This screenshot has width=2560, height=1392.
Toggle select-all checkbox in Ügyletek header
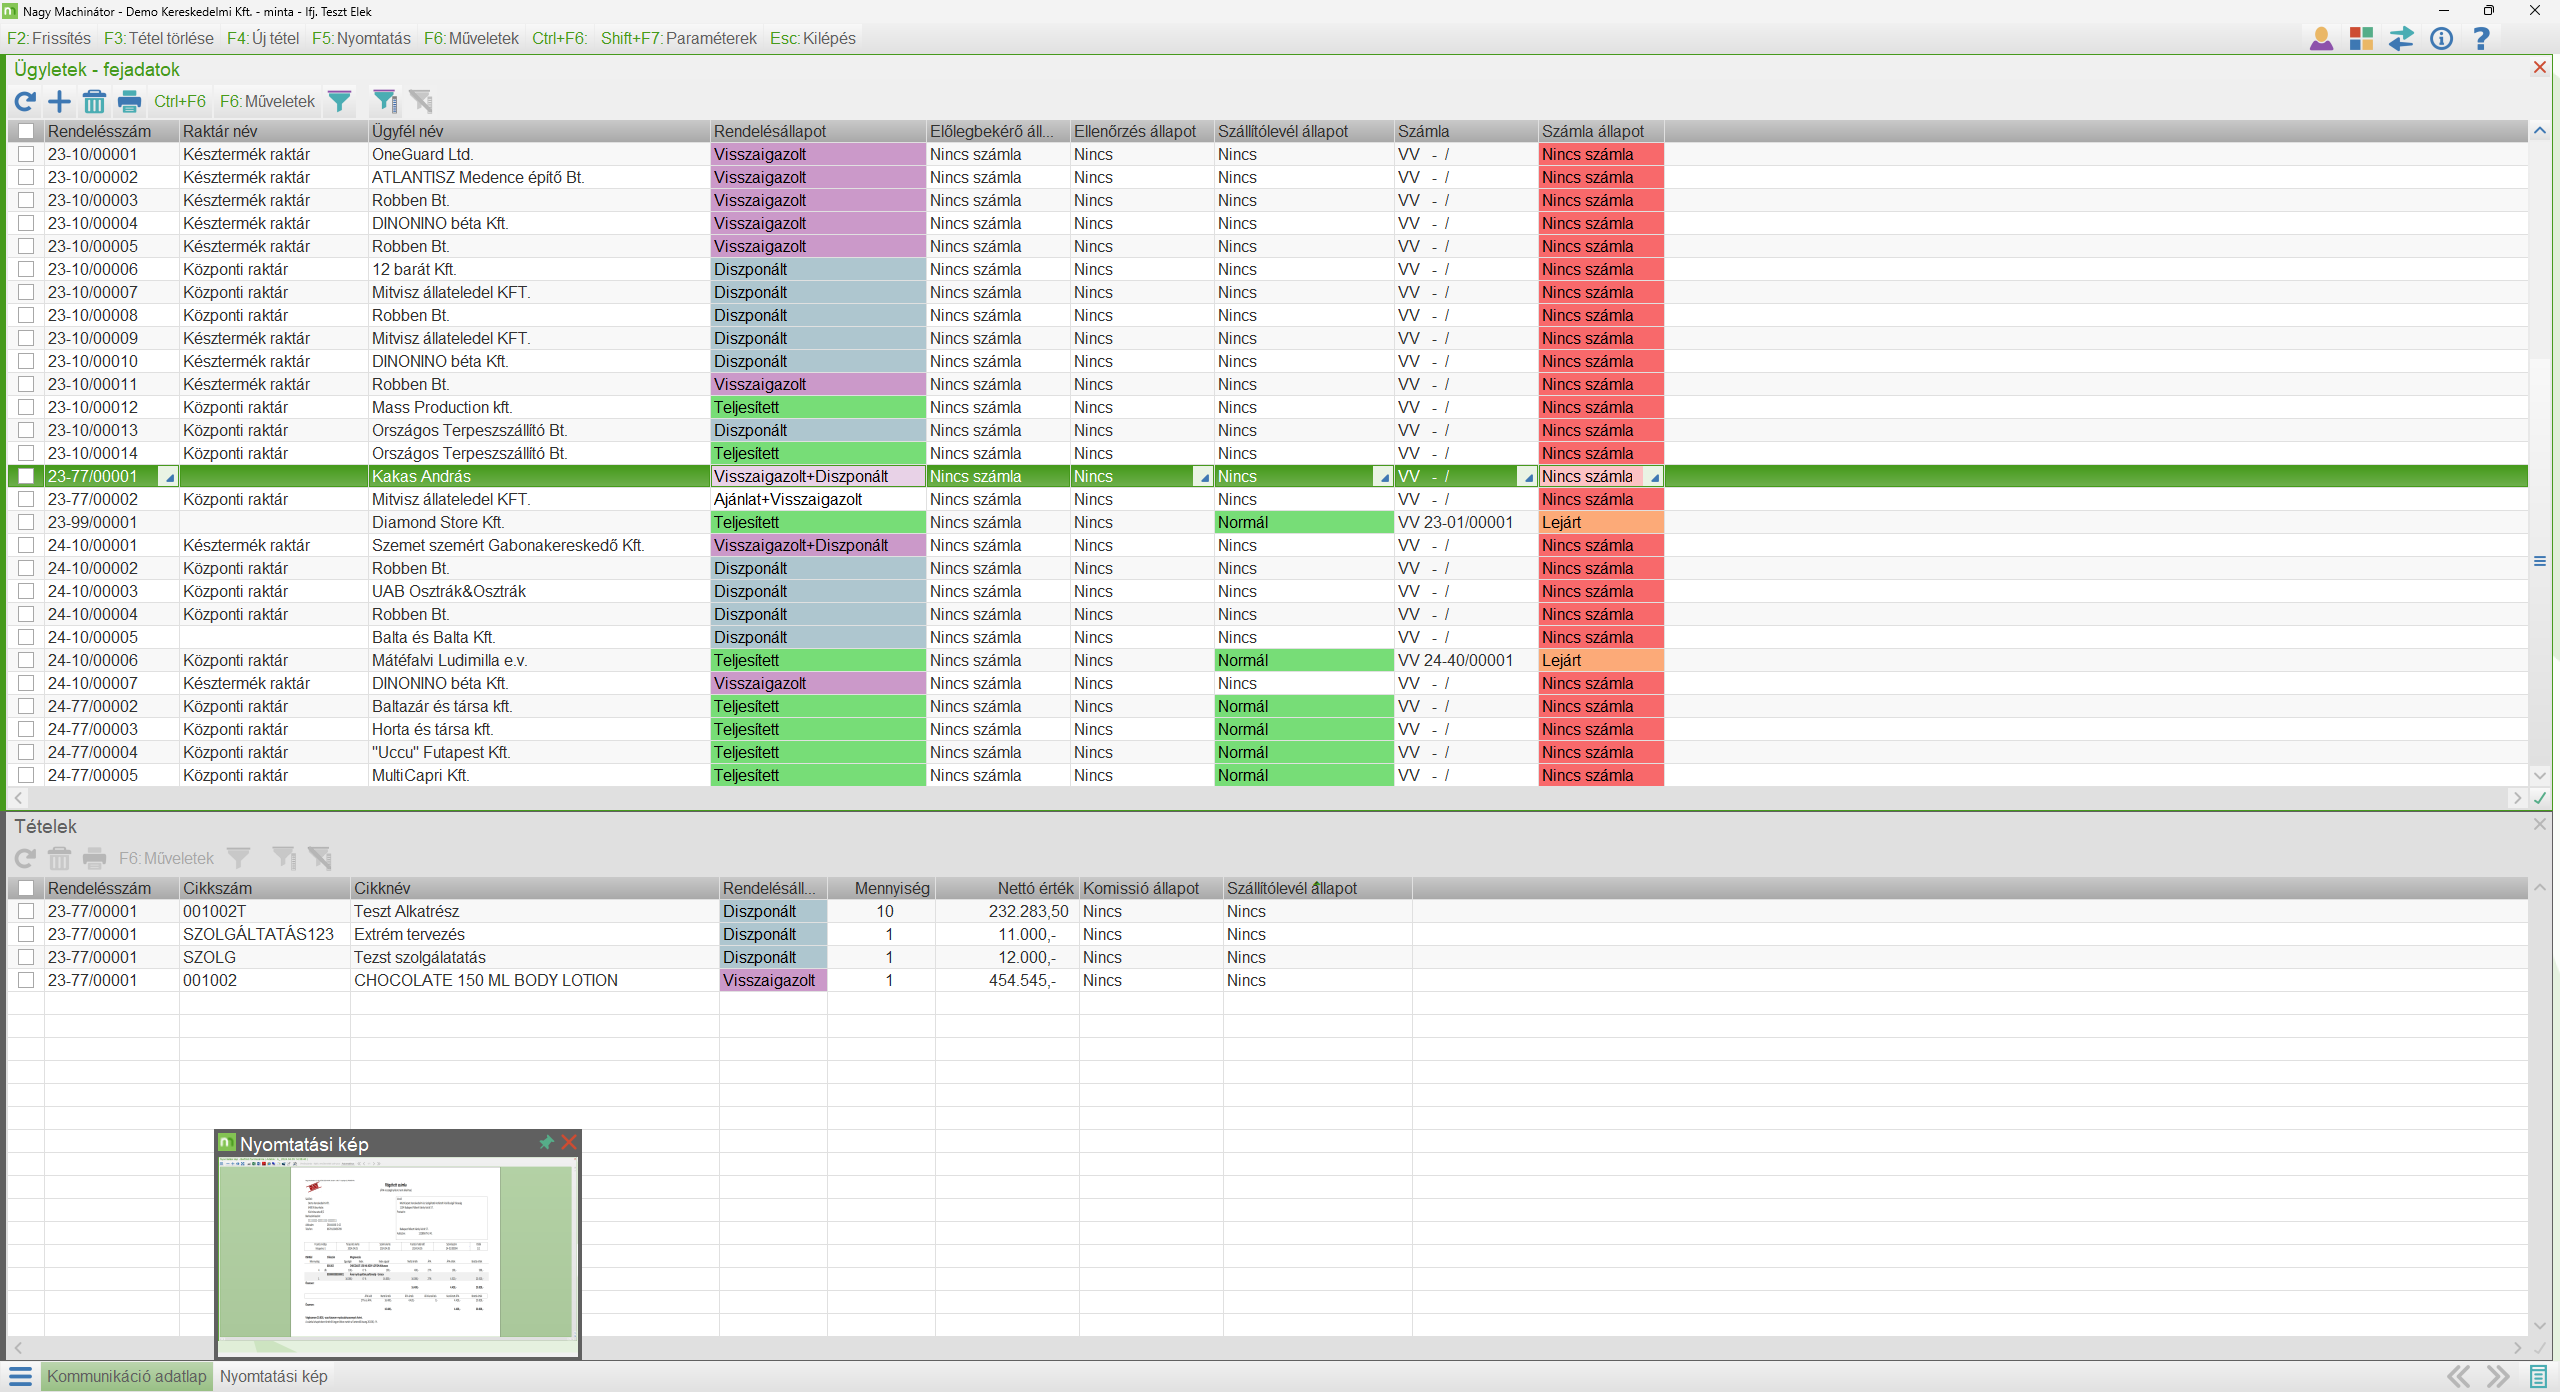pos(26,131)
